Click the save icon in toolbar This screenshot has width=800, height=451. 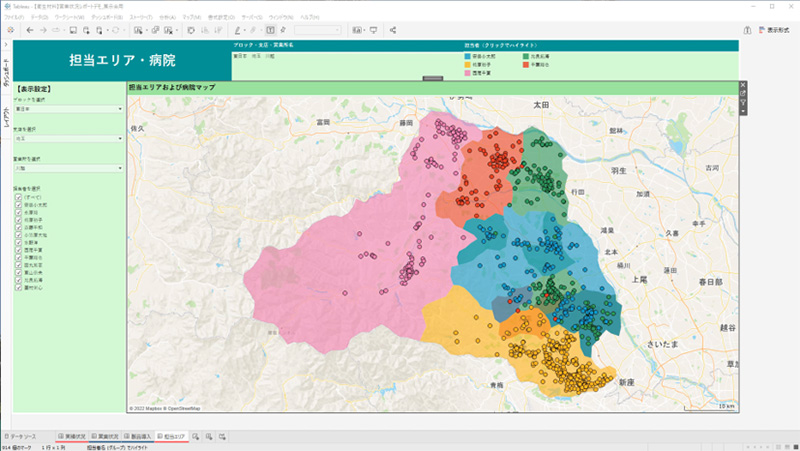[74, 31]
